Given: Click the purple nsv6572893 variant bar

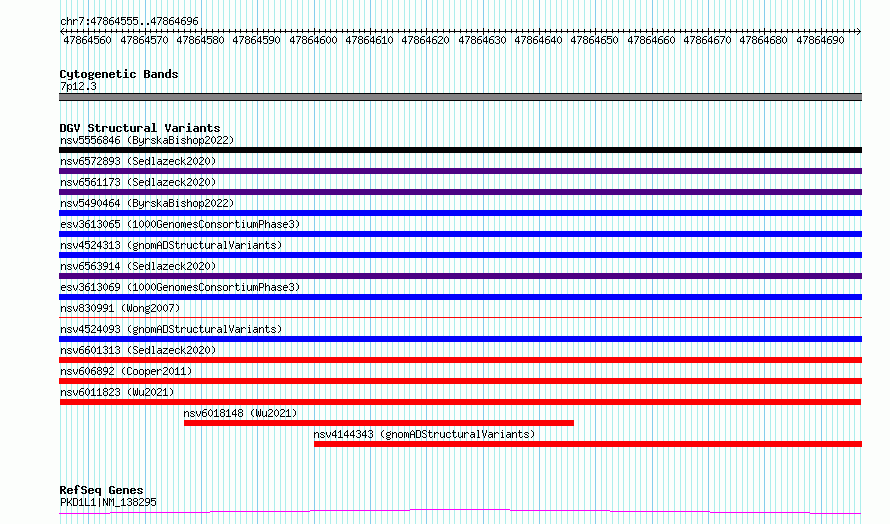Looking at the screenshot, I should pos(460,171).
